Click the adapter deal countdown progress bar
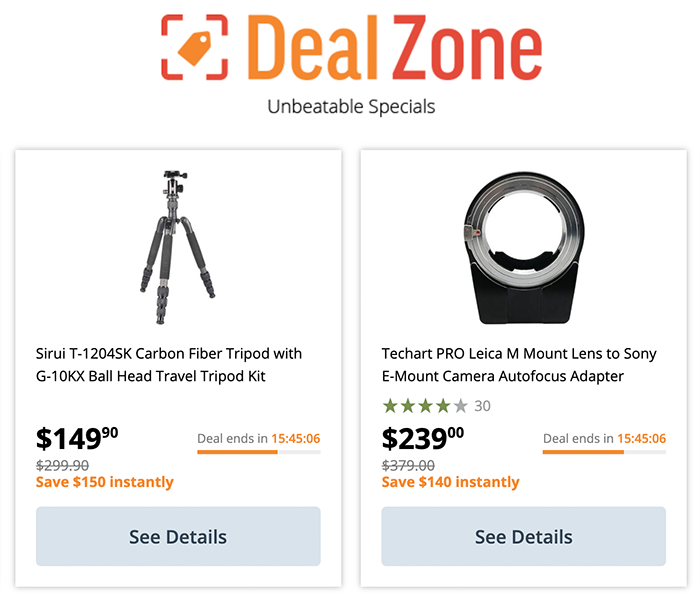The image size is (700, 597). pos(604,452)
